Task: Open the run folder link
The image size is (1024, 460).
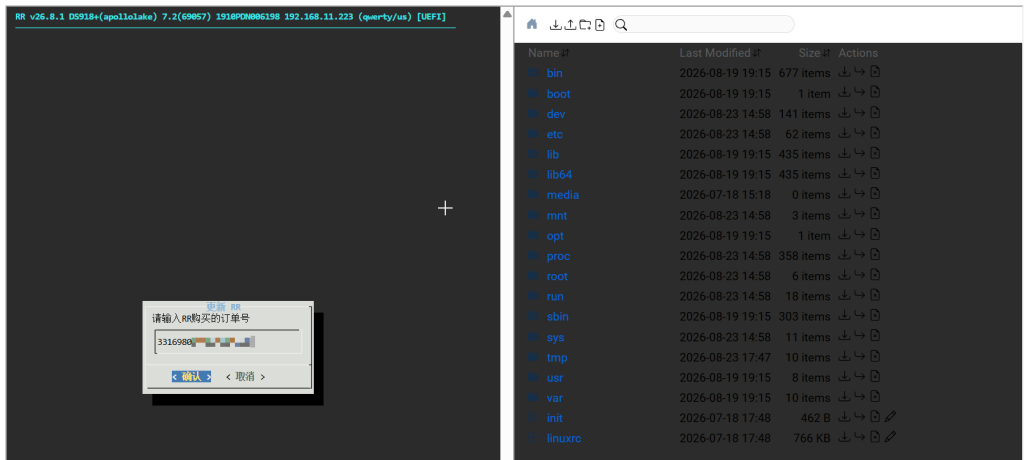Action: [555, 297]
